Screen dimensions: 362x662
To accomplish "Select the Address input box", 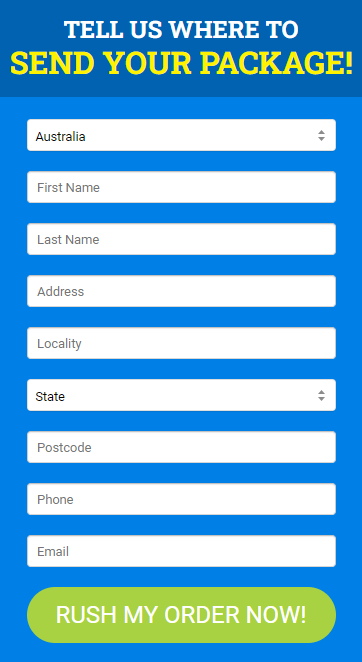I will tap(181, 291).
